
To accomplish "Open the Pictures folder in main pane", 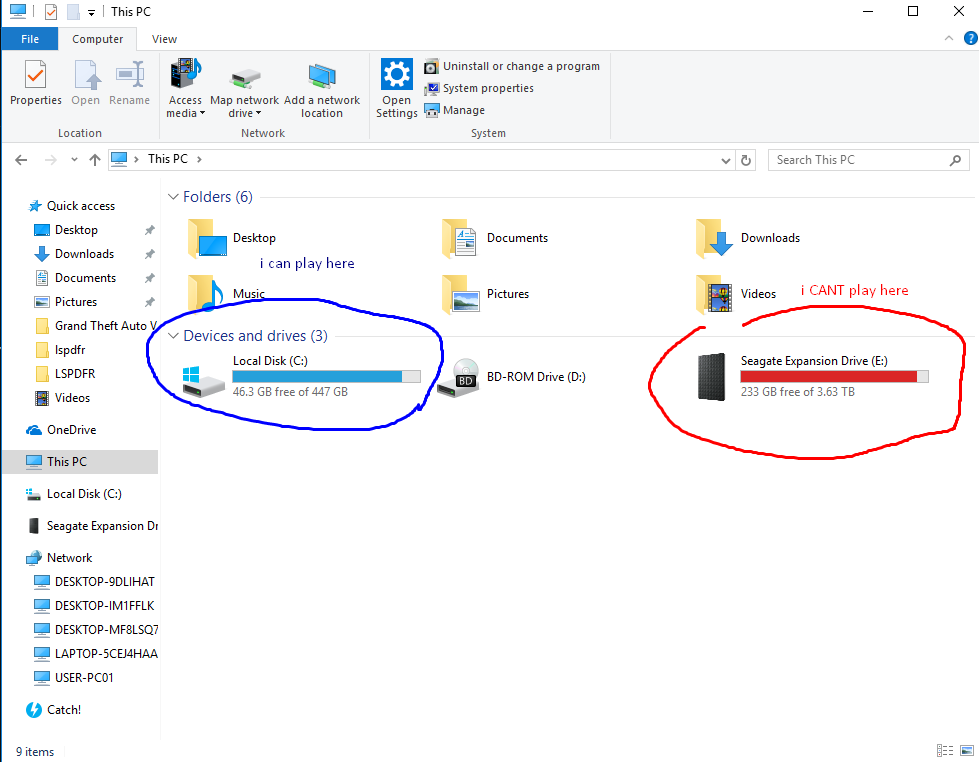I will (x=485, y=294).
